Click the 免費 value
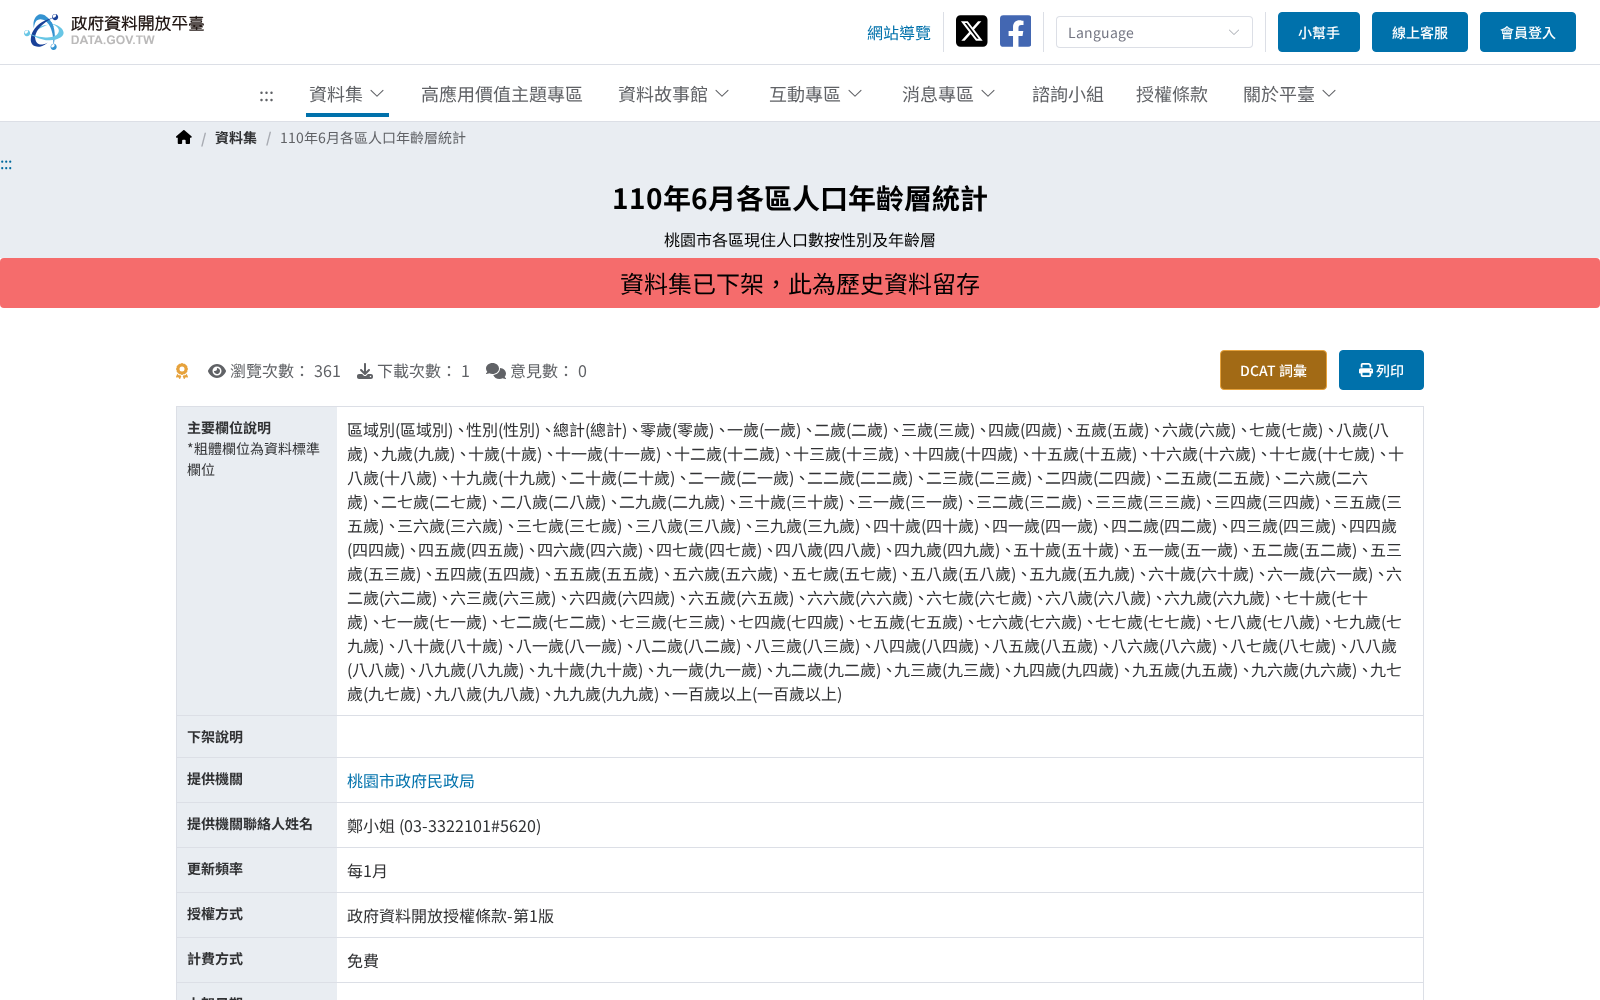Image resolution: width=1600 pixels, height=1000 pixels. pyautogui.click(x=363, y=961)
